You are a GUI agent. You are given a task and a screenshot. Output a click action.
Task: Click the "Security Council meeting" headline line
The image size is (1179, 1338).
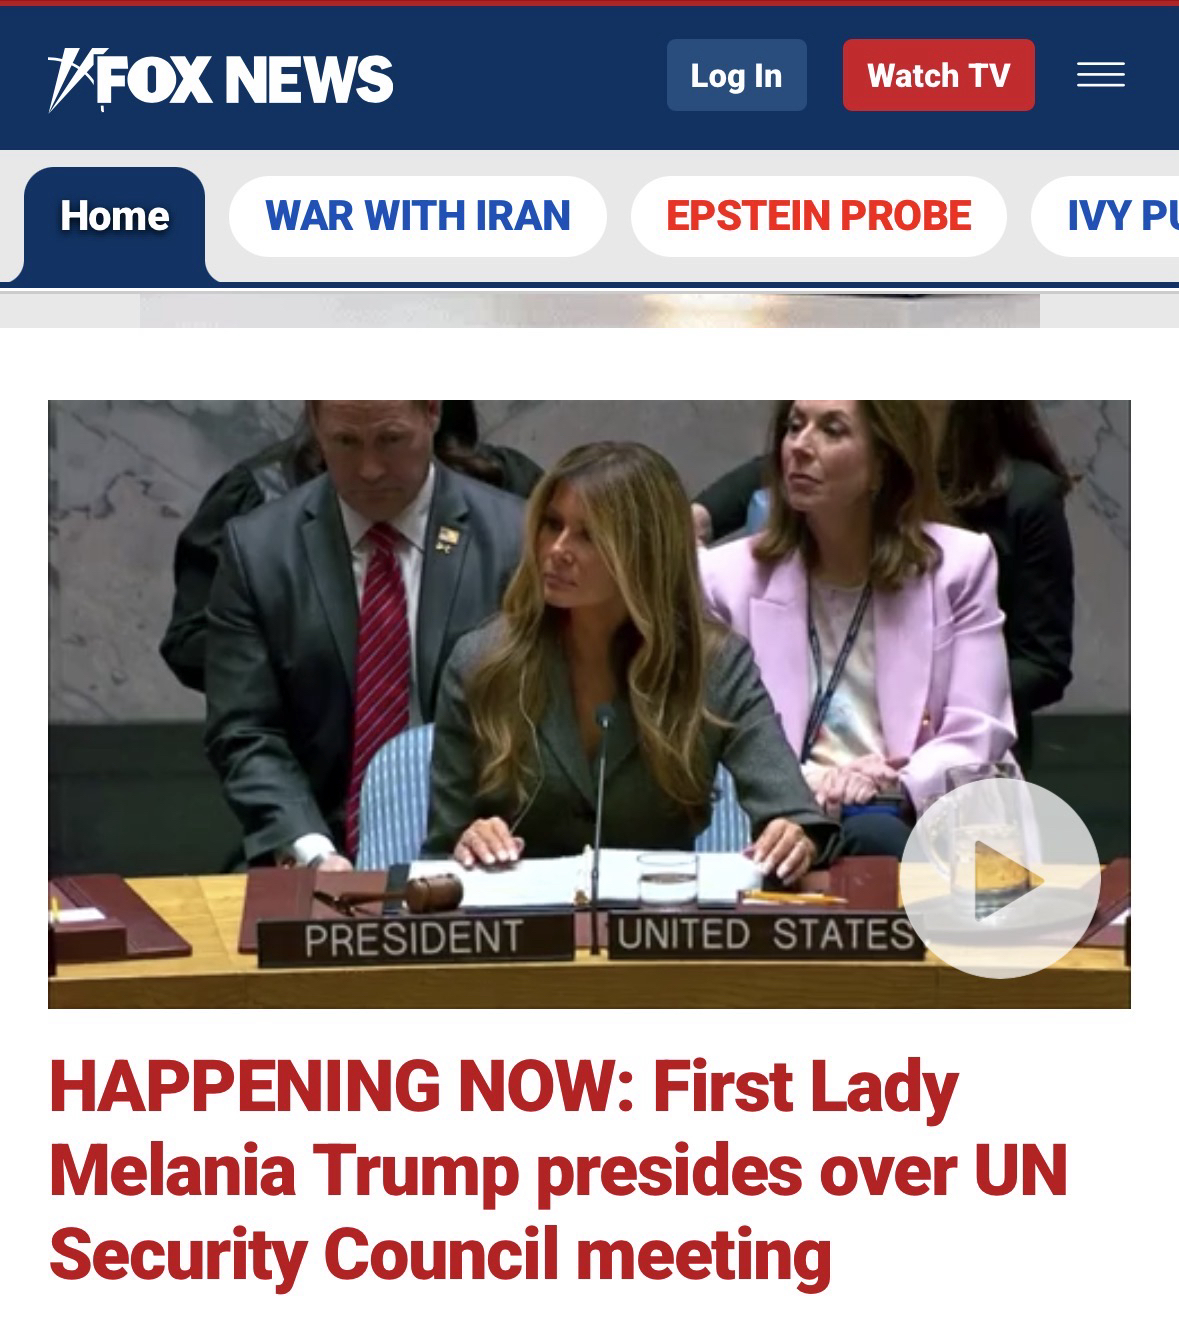point(440,1256)
